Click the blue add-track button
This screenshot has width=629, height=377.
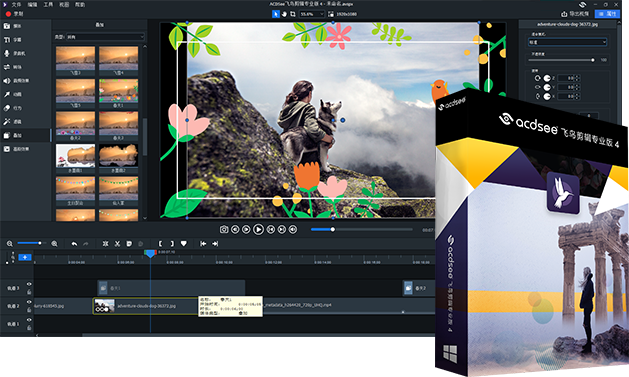click(25, 257)
